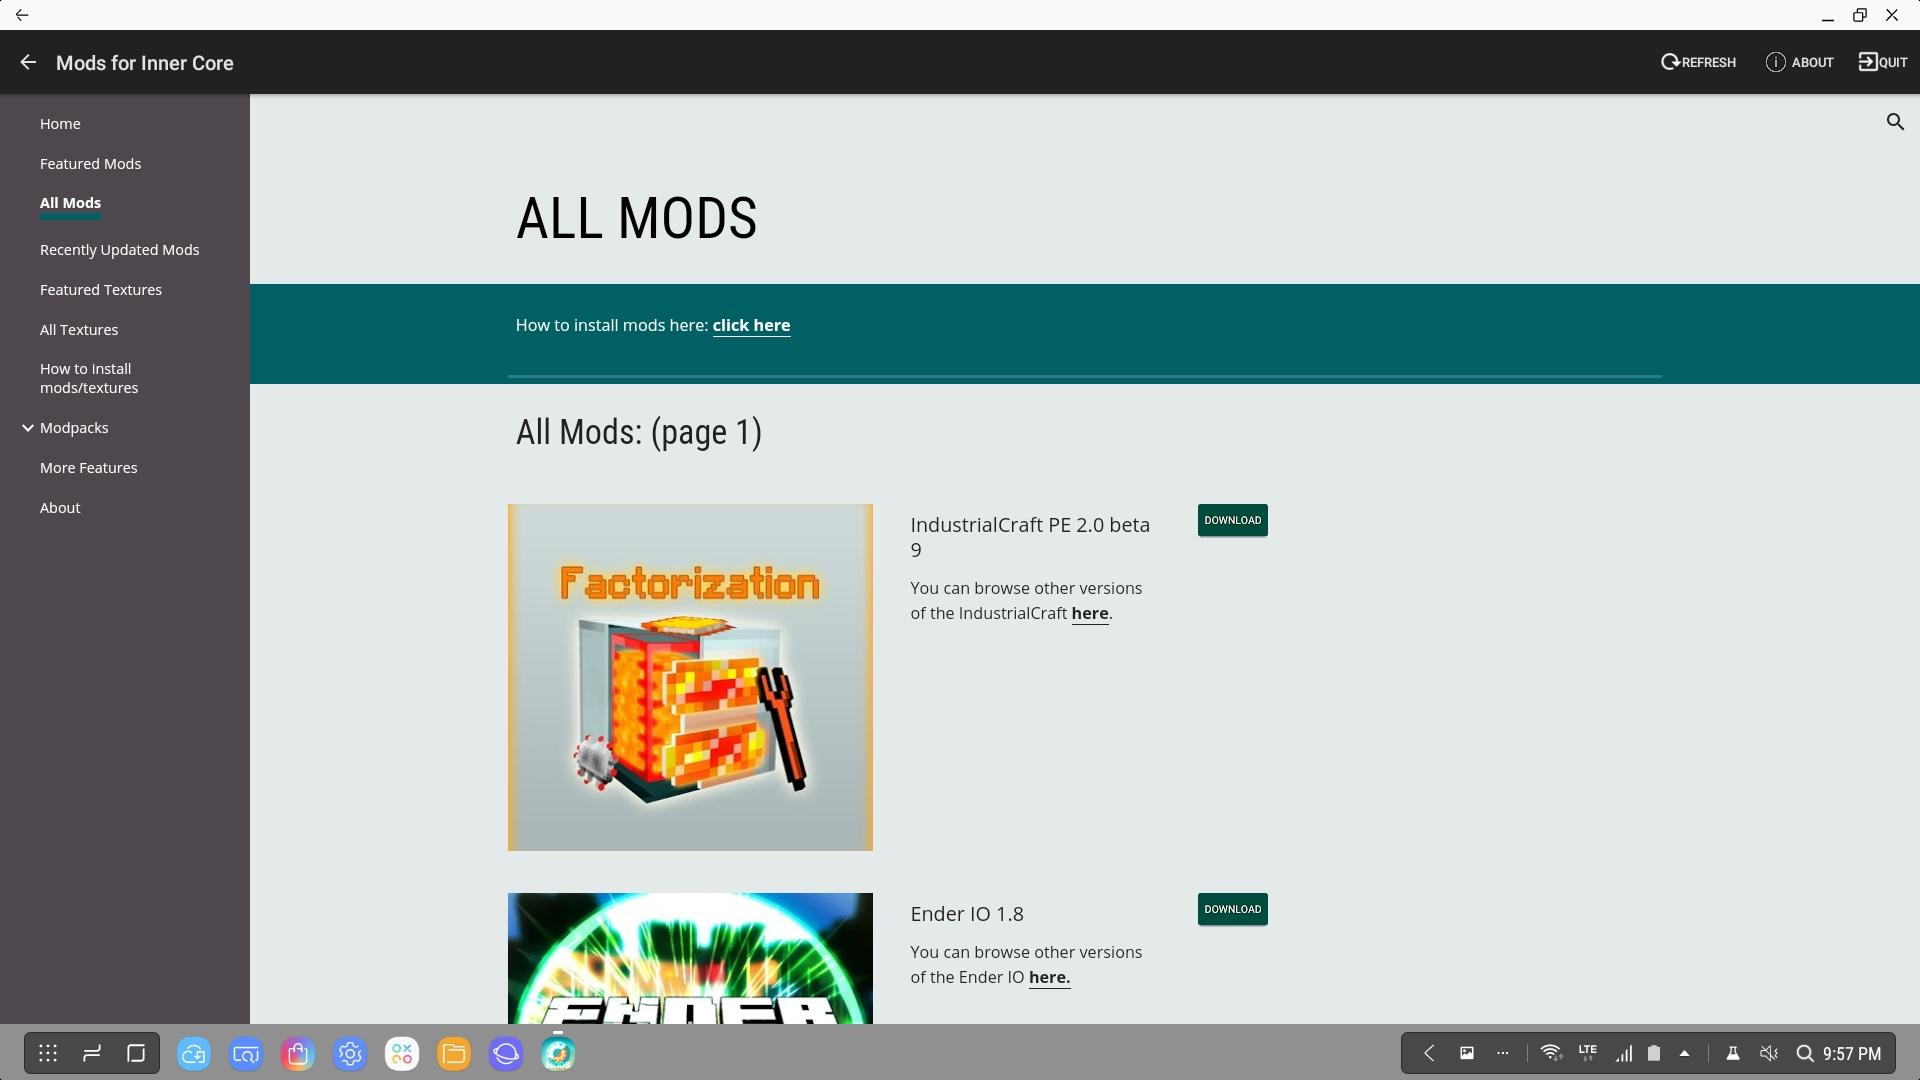Open Galaxy Store shopping bag icon
The width and height of the screenshot is (1920, 1080).
[298, 1054]
